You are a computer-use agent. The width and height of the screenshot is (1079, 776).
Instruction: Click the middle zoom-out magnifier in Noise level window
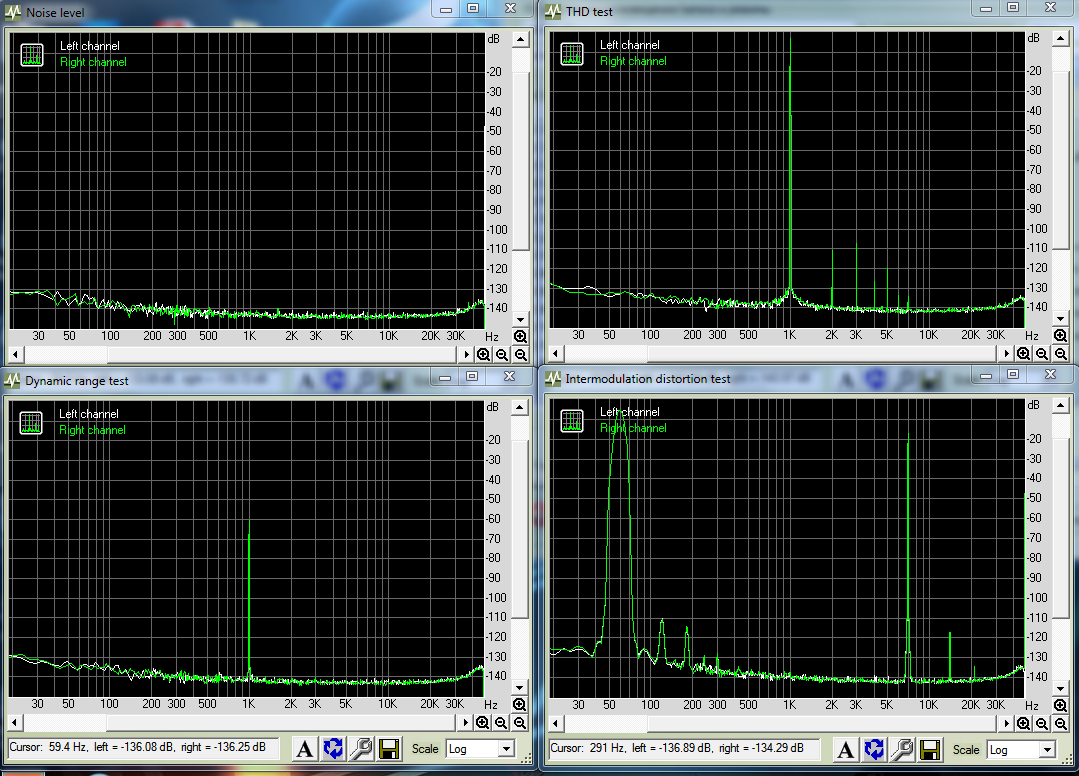pos(502,354)
